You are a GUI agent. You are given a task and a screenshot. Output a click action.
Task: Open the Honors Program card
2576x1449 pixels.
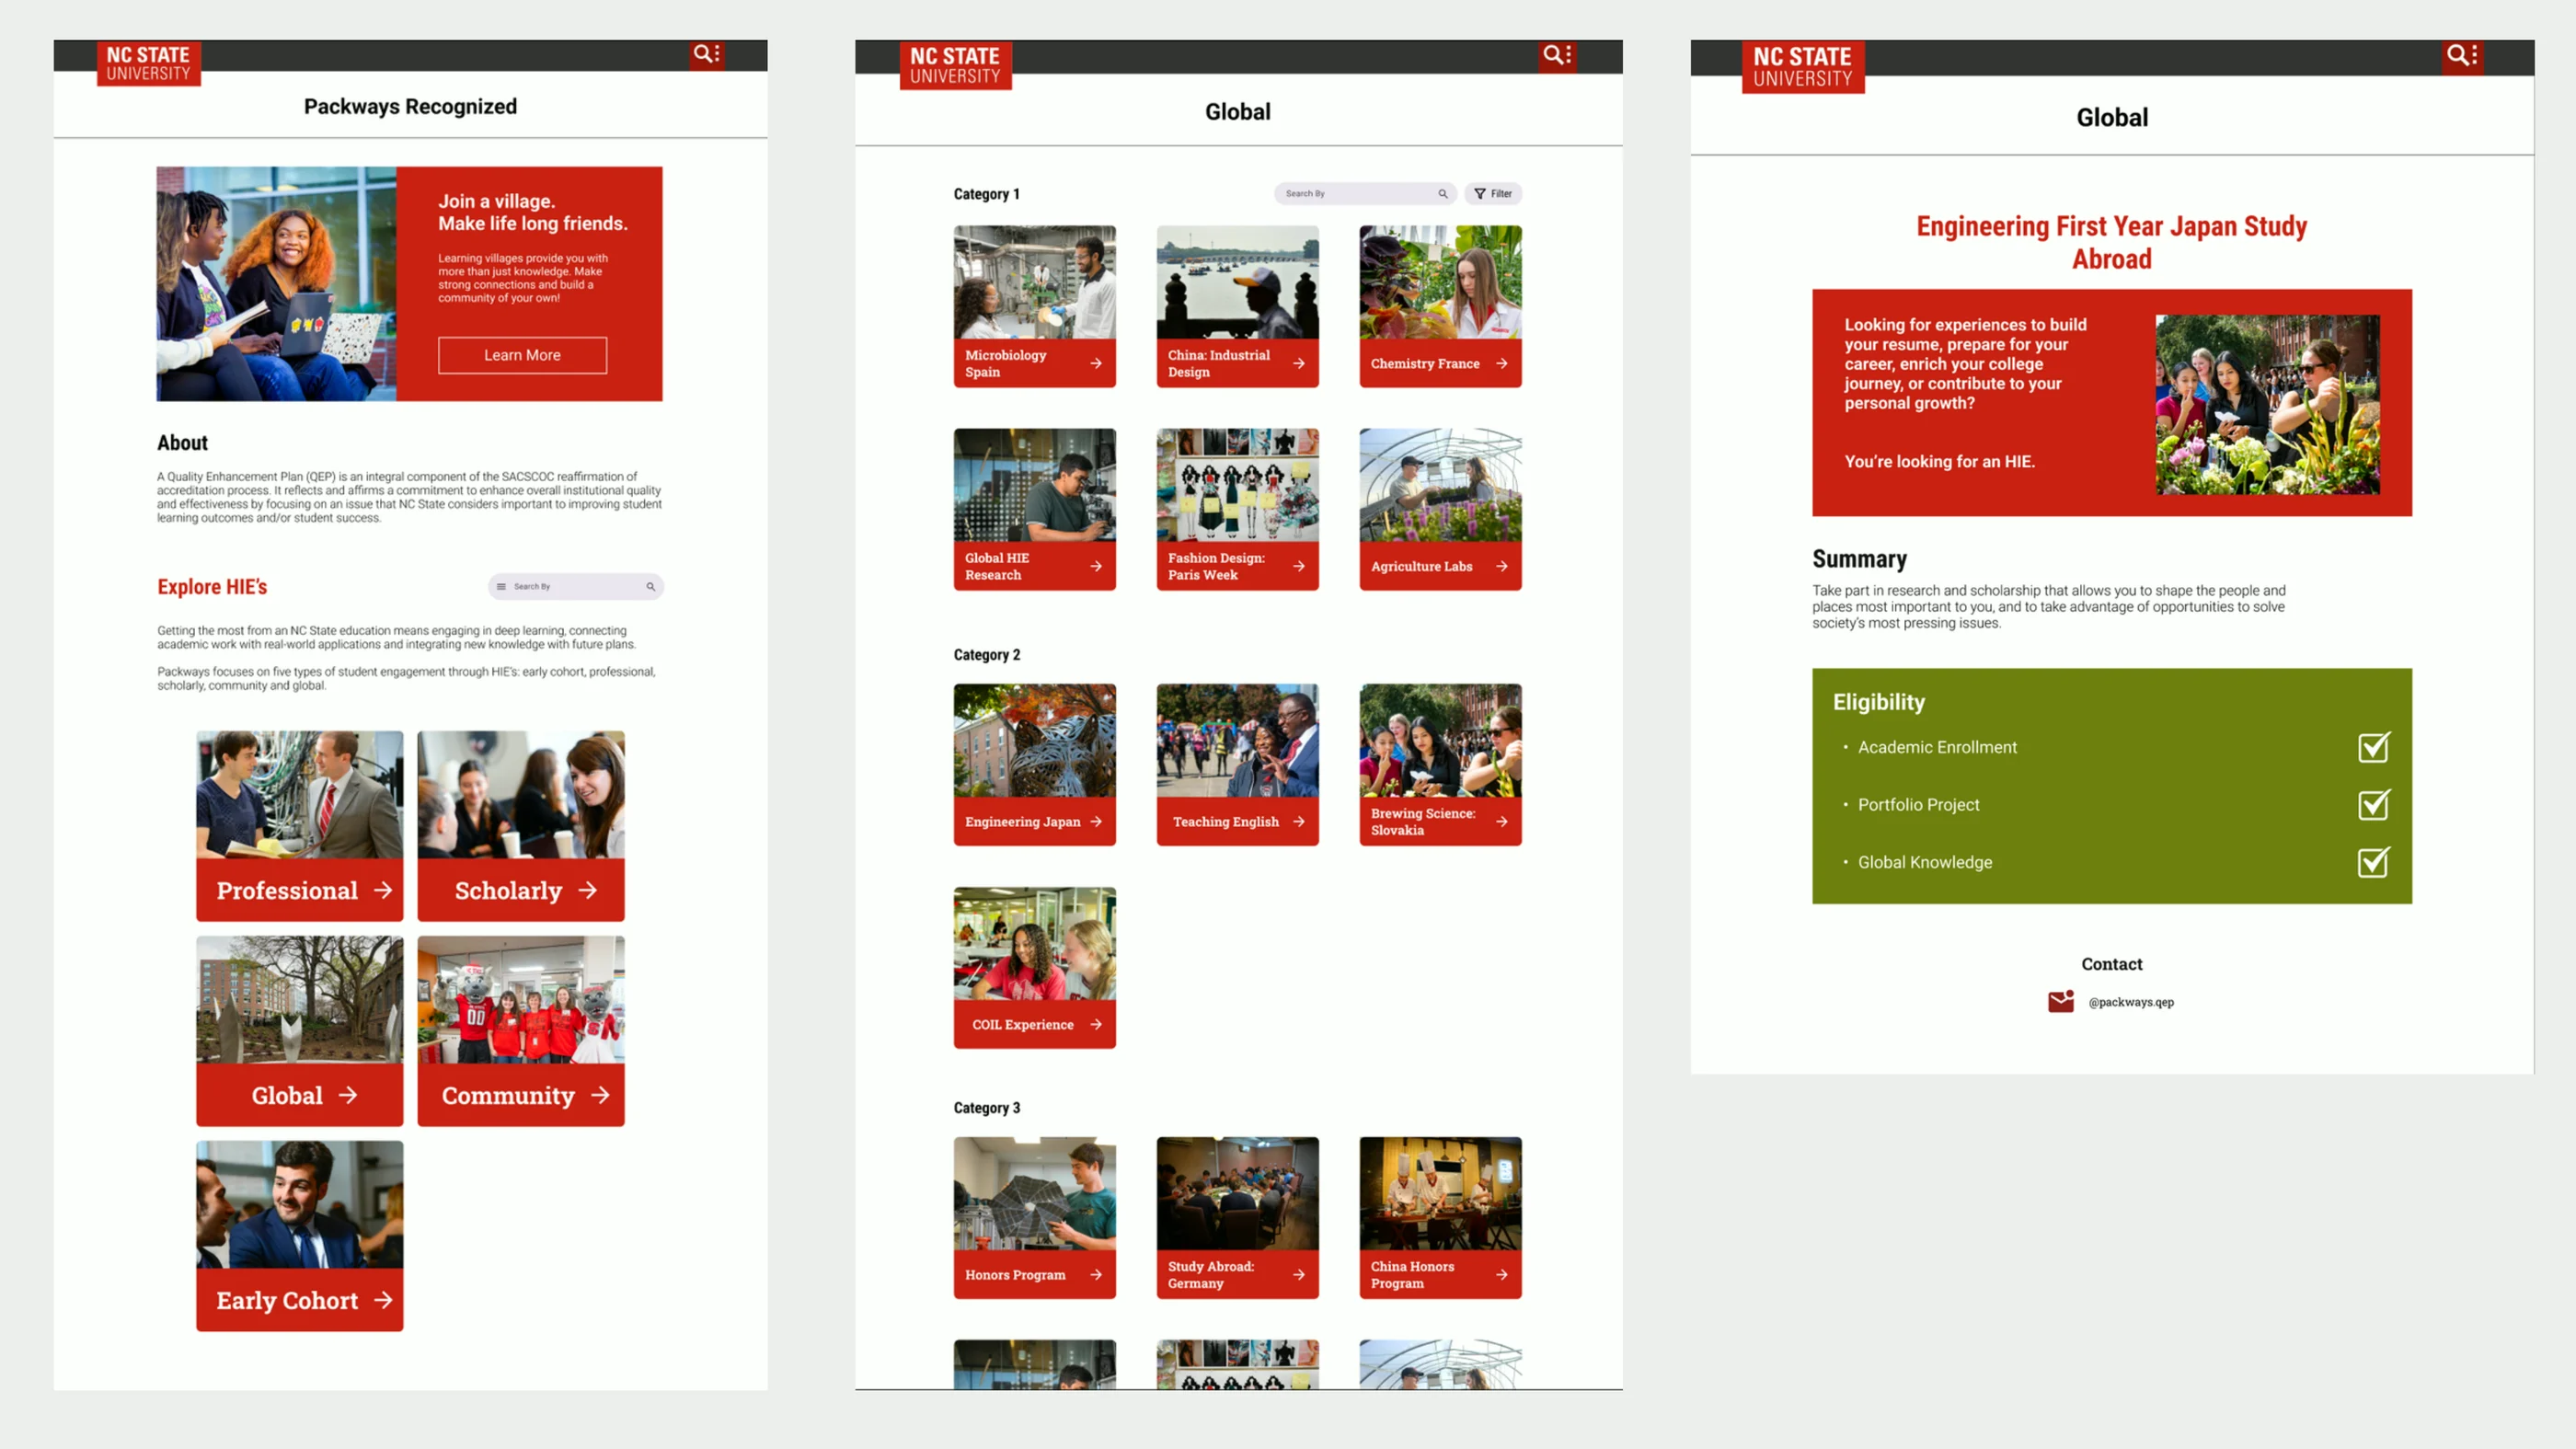tap(1034, 1217)
